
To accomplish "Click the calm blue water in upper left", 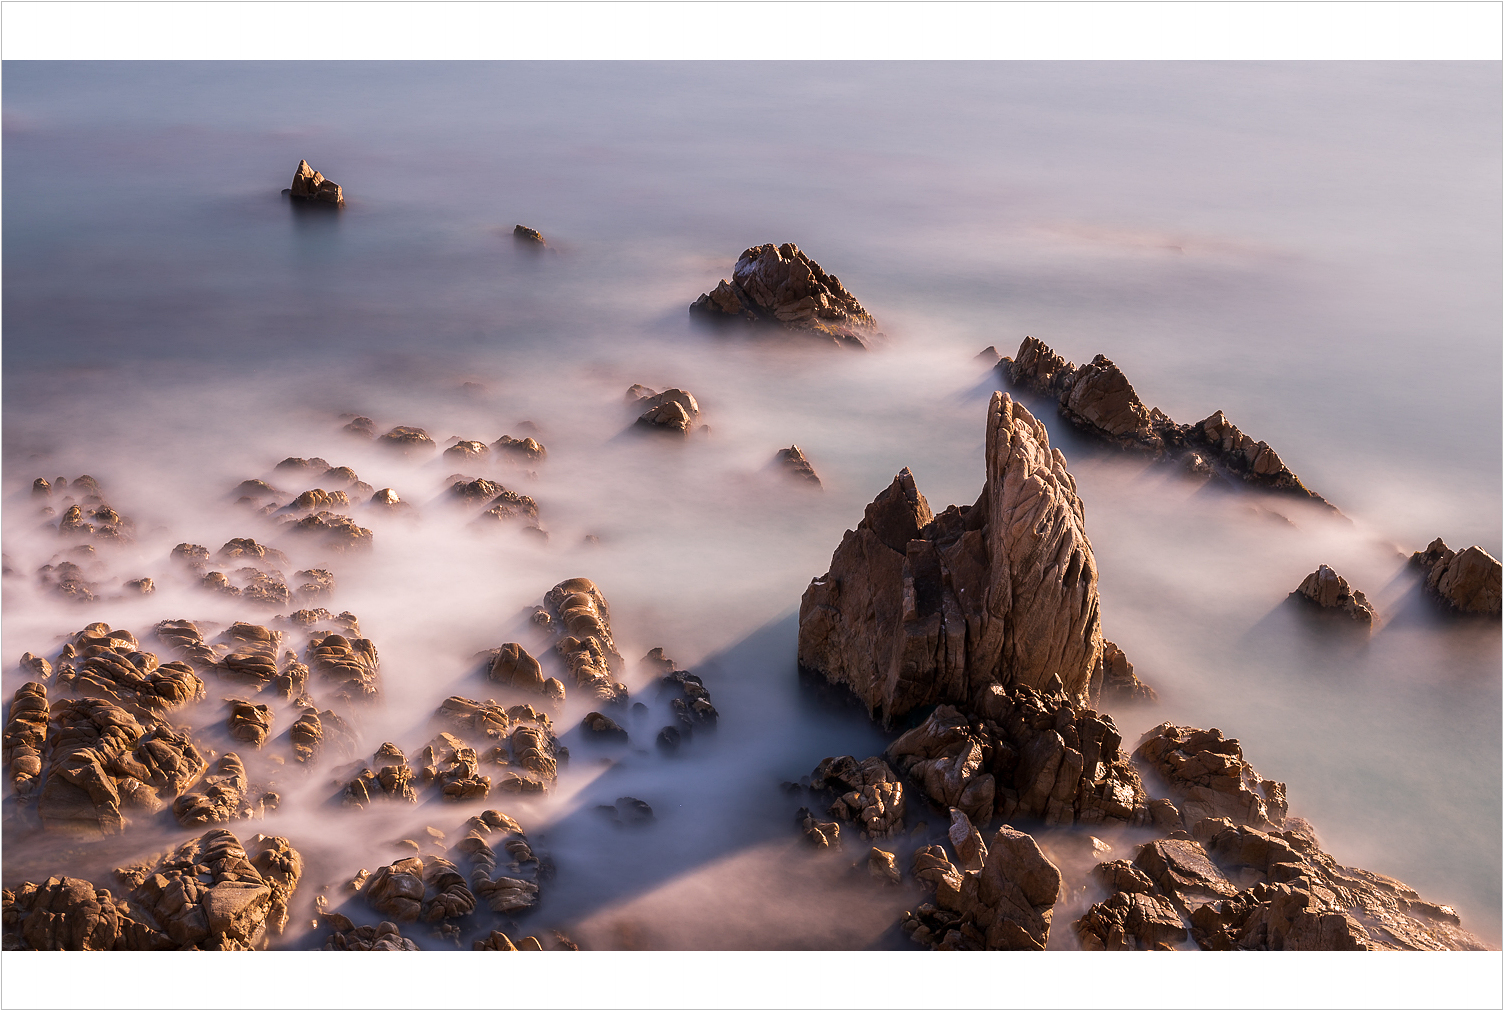I will [150, 250].
